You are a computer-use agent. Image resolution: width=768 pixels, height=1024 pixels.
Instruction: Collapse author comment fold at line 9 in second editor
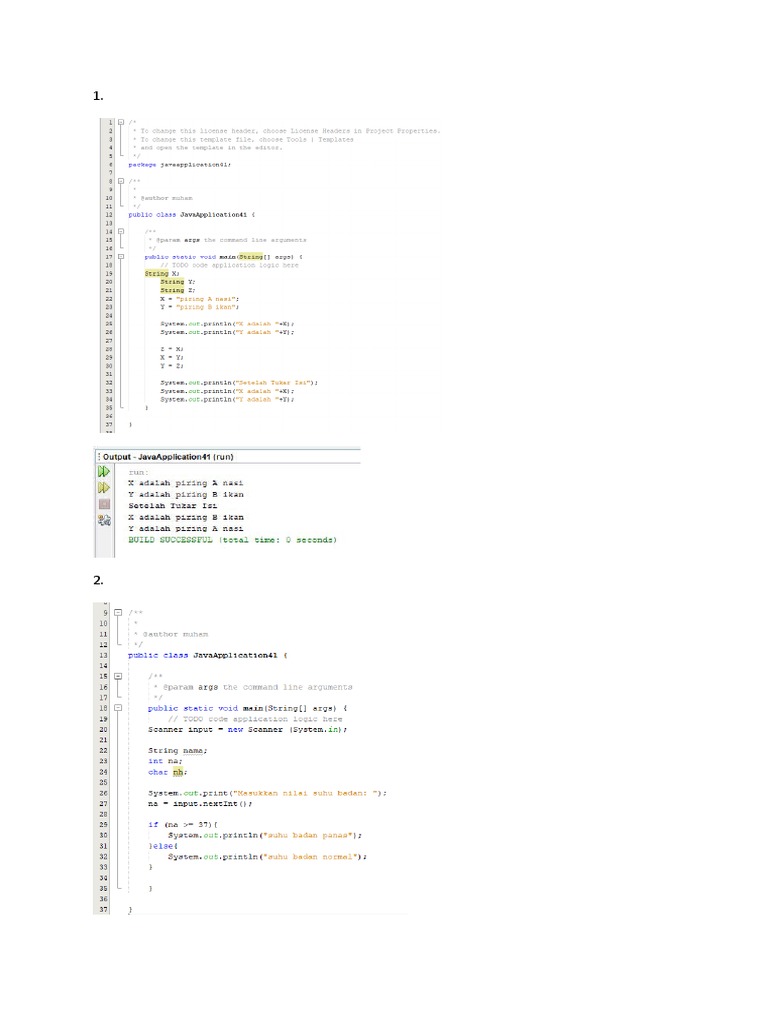click(118, 612)
